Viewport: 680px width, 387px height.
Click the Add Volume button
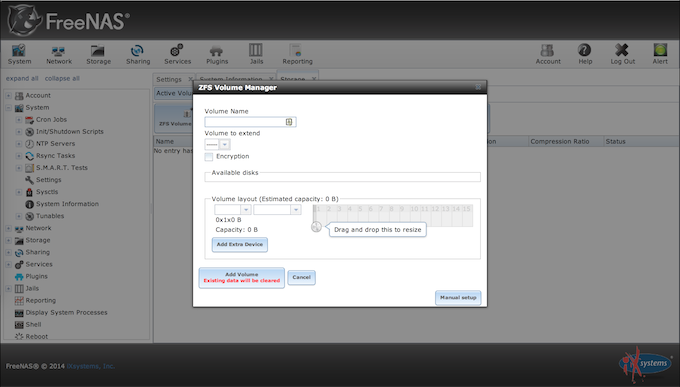[242, 278]
